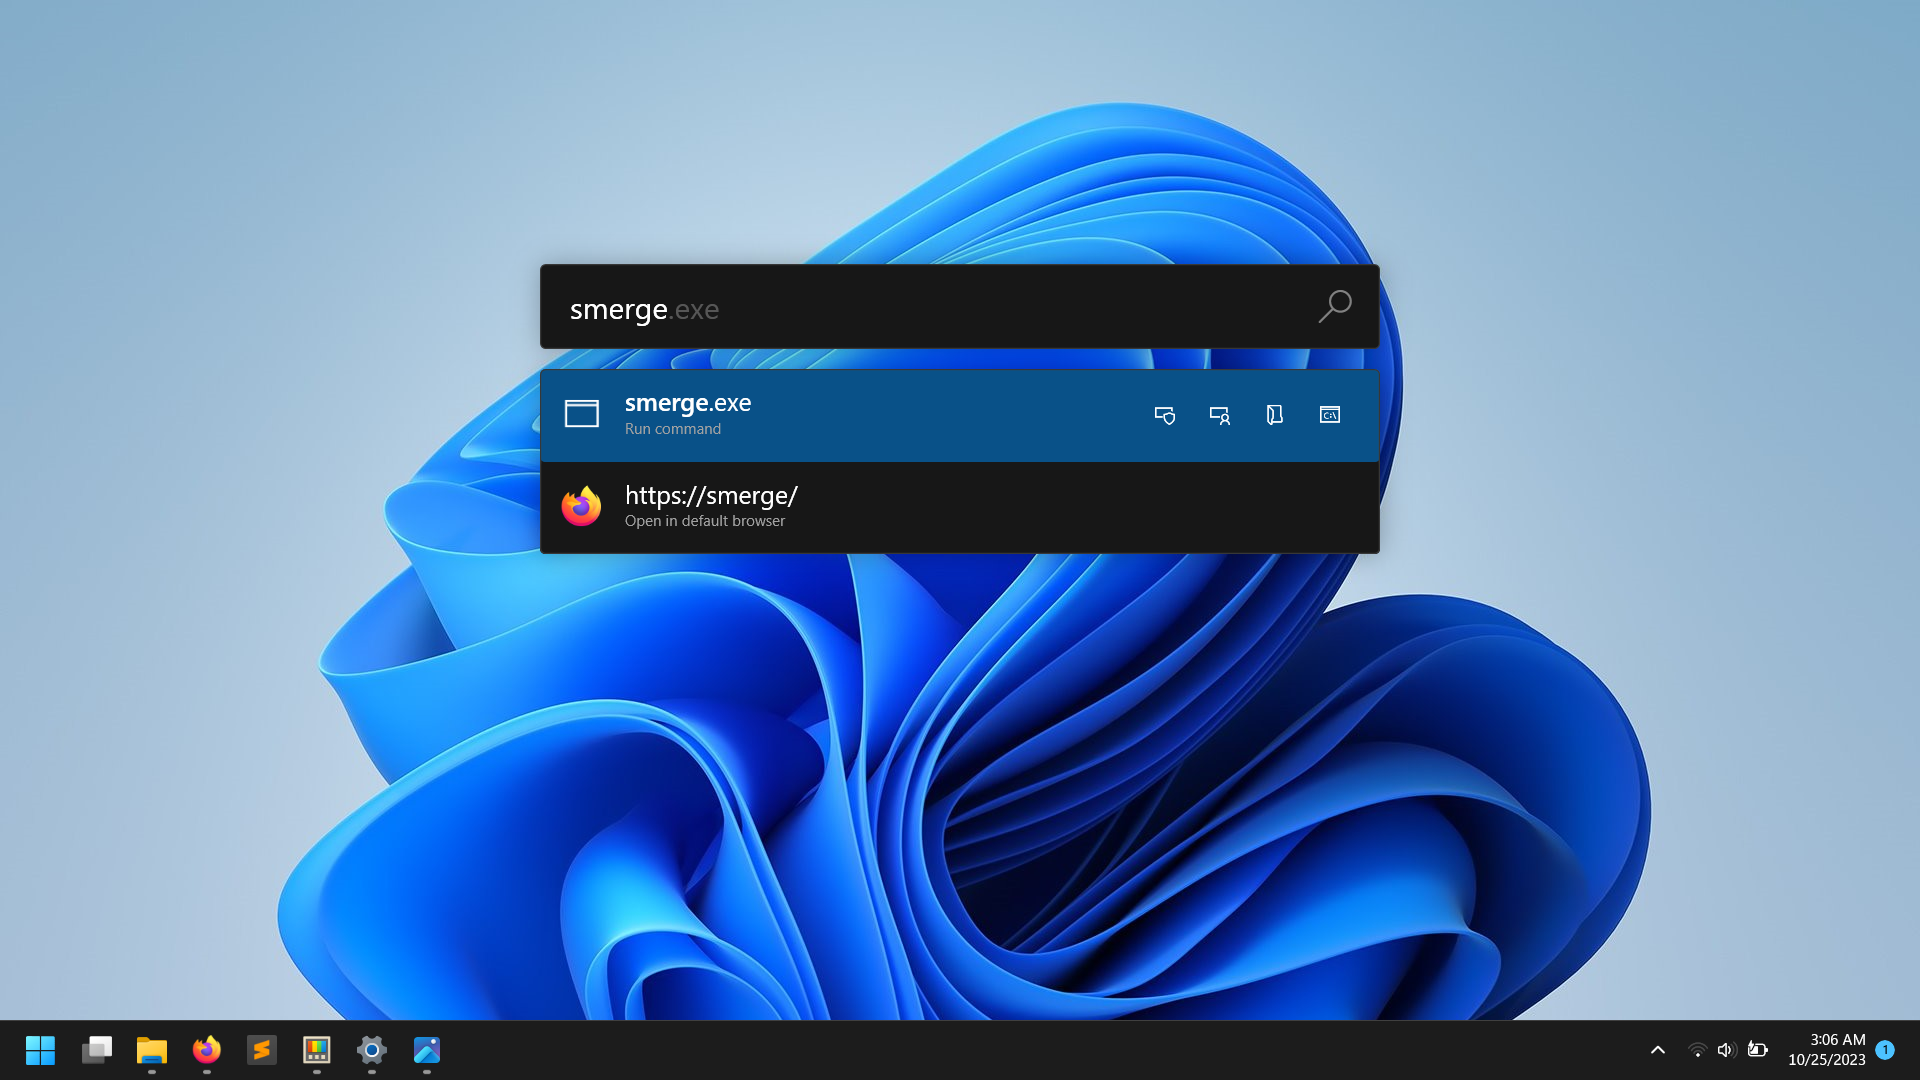Image resolution: width=1920 pixels, height=1080 pixels.
Task: Run smerge.exe as a different user
Action: (x=1220, y=415)
